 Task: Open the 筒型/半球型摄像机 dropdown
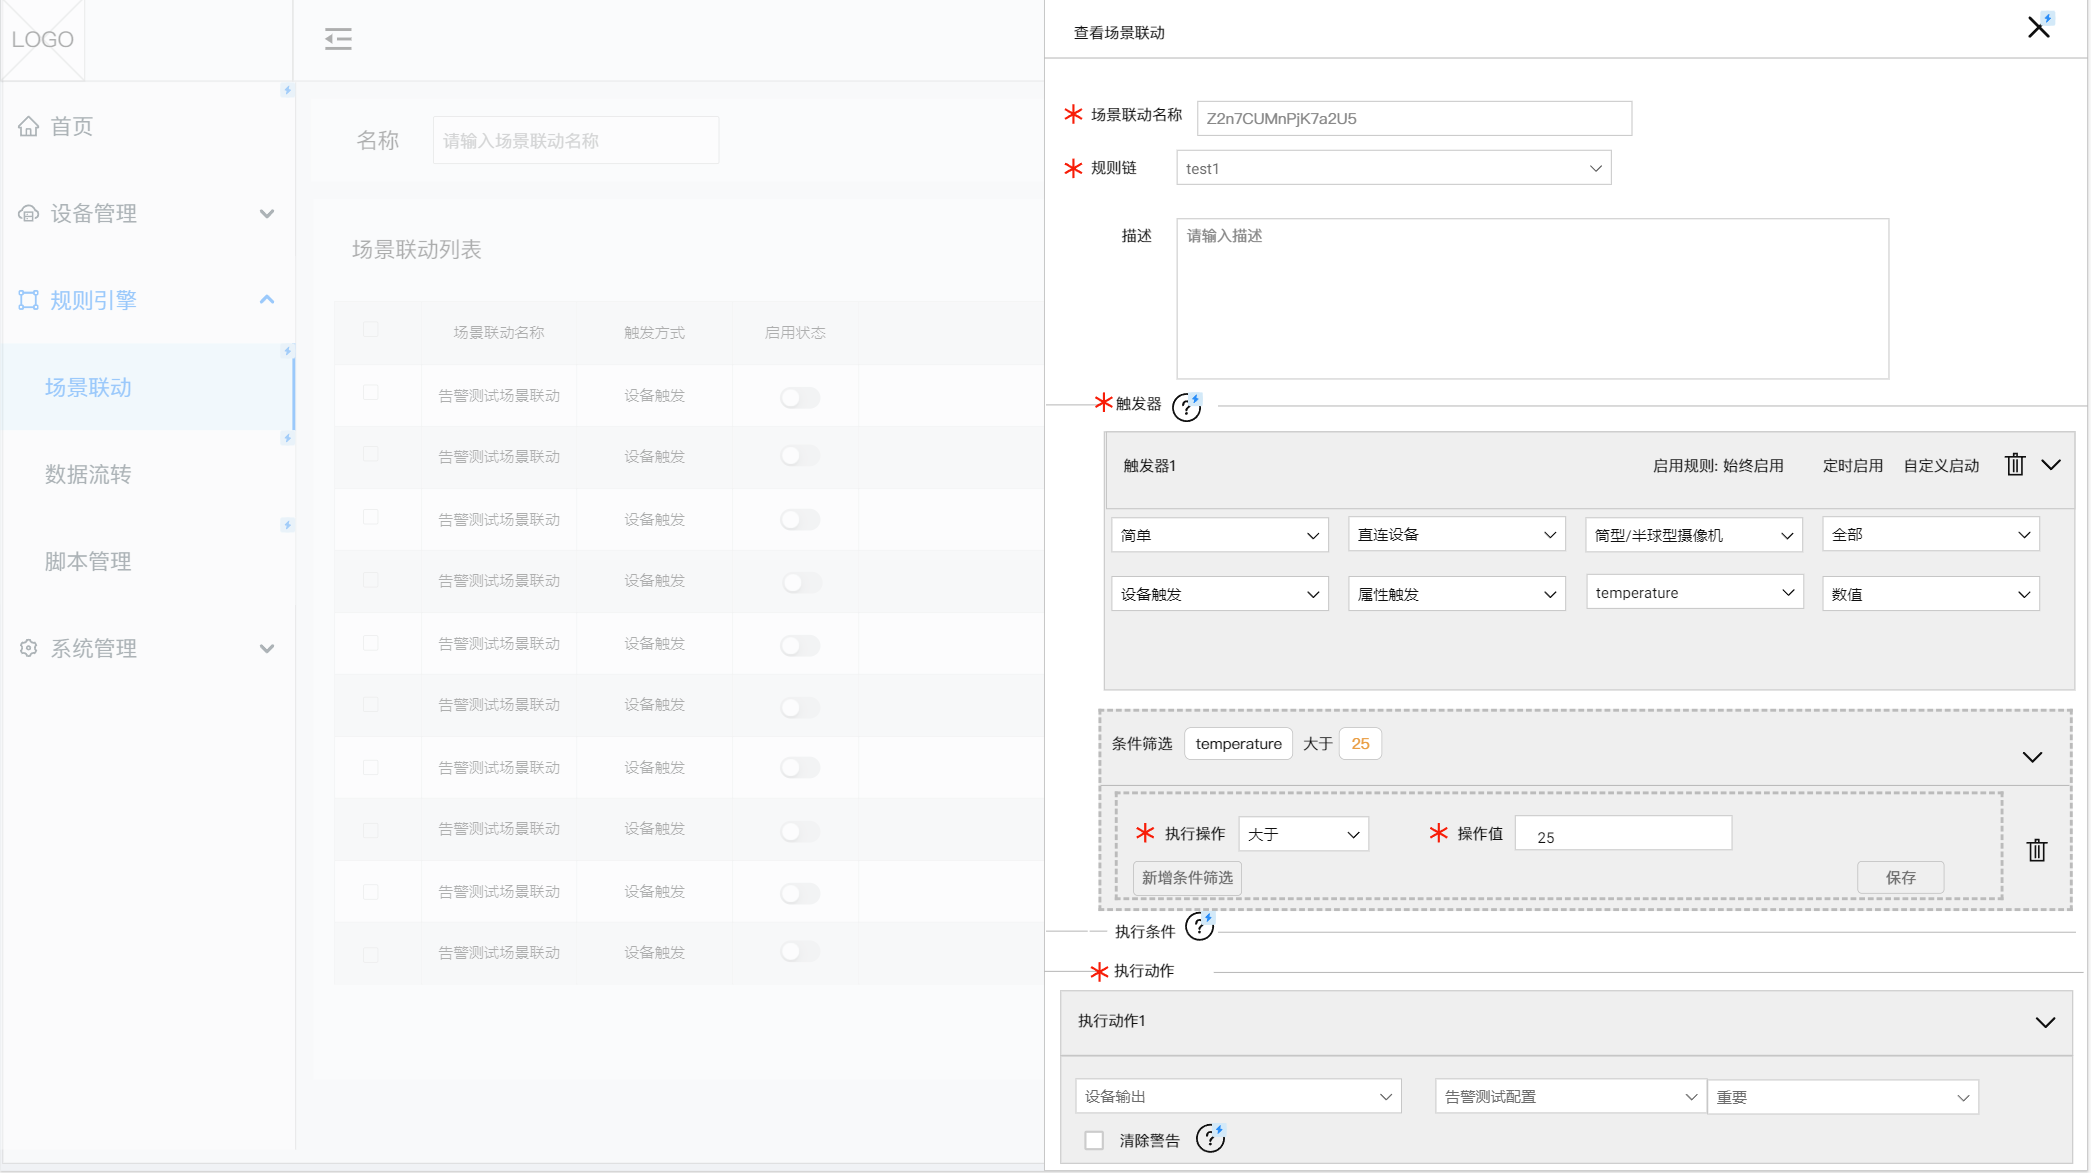[x=1694, y=535]
